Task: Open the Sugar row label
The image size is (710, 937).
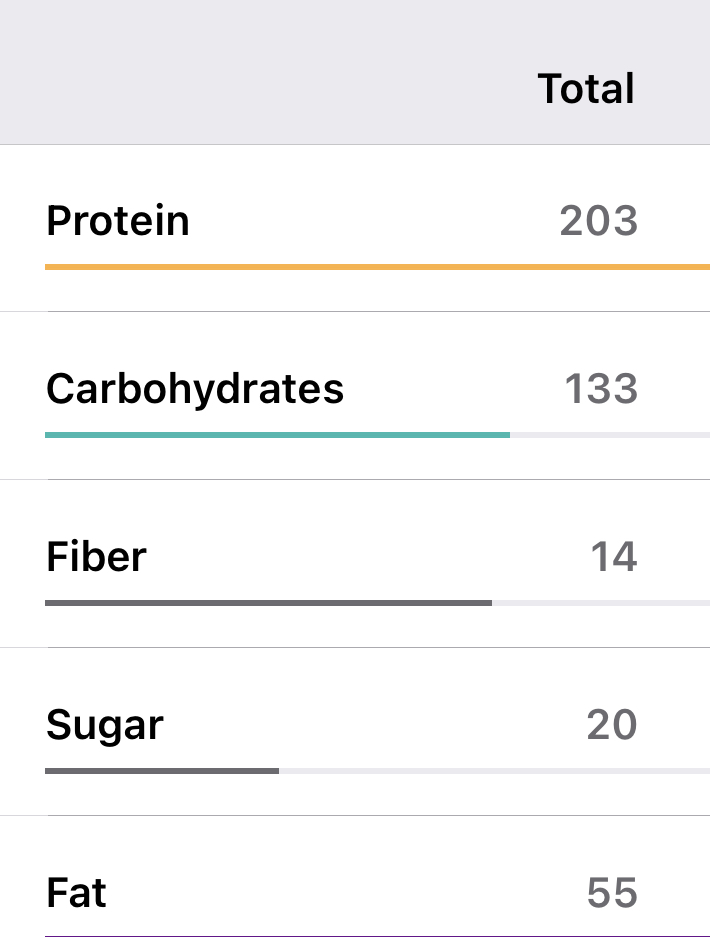Action: point(105,725)
